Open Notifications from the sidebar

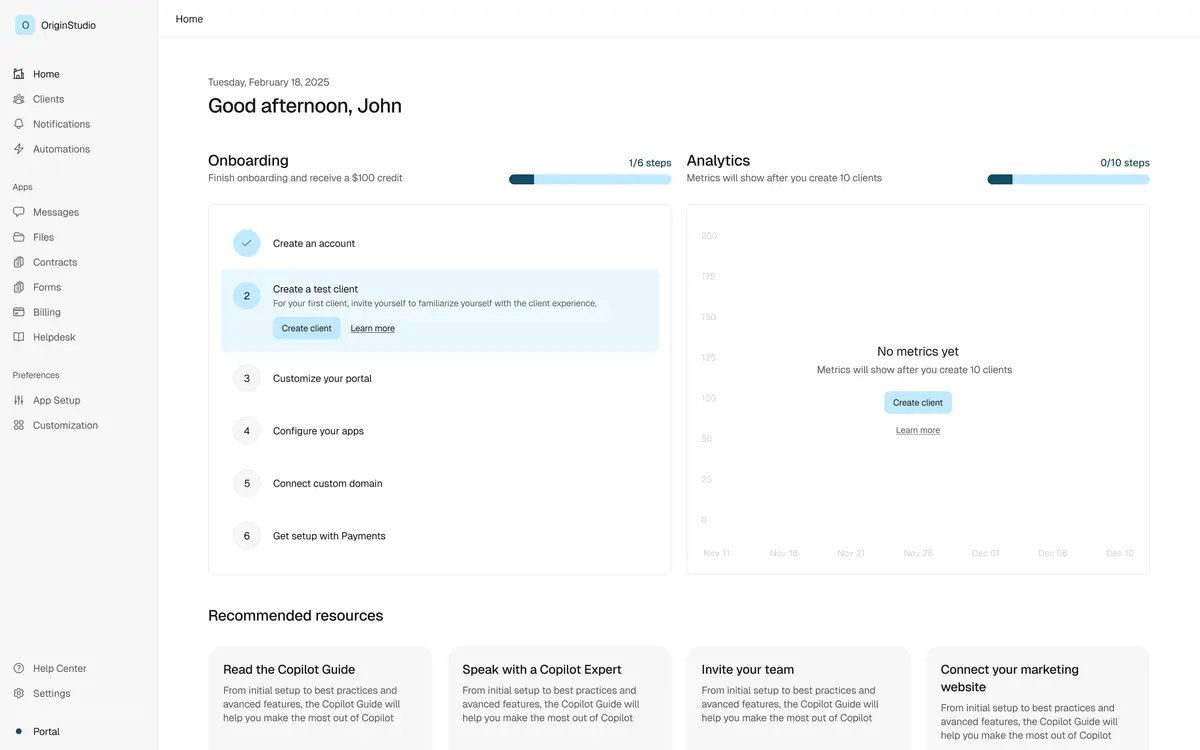[x=17, y=122]
